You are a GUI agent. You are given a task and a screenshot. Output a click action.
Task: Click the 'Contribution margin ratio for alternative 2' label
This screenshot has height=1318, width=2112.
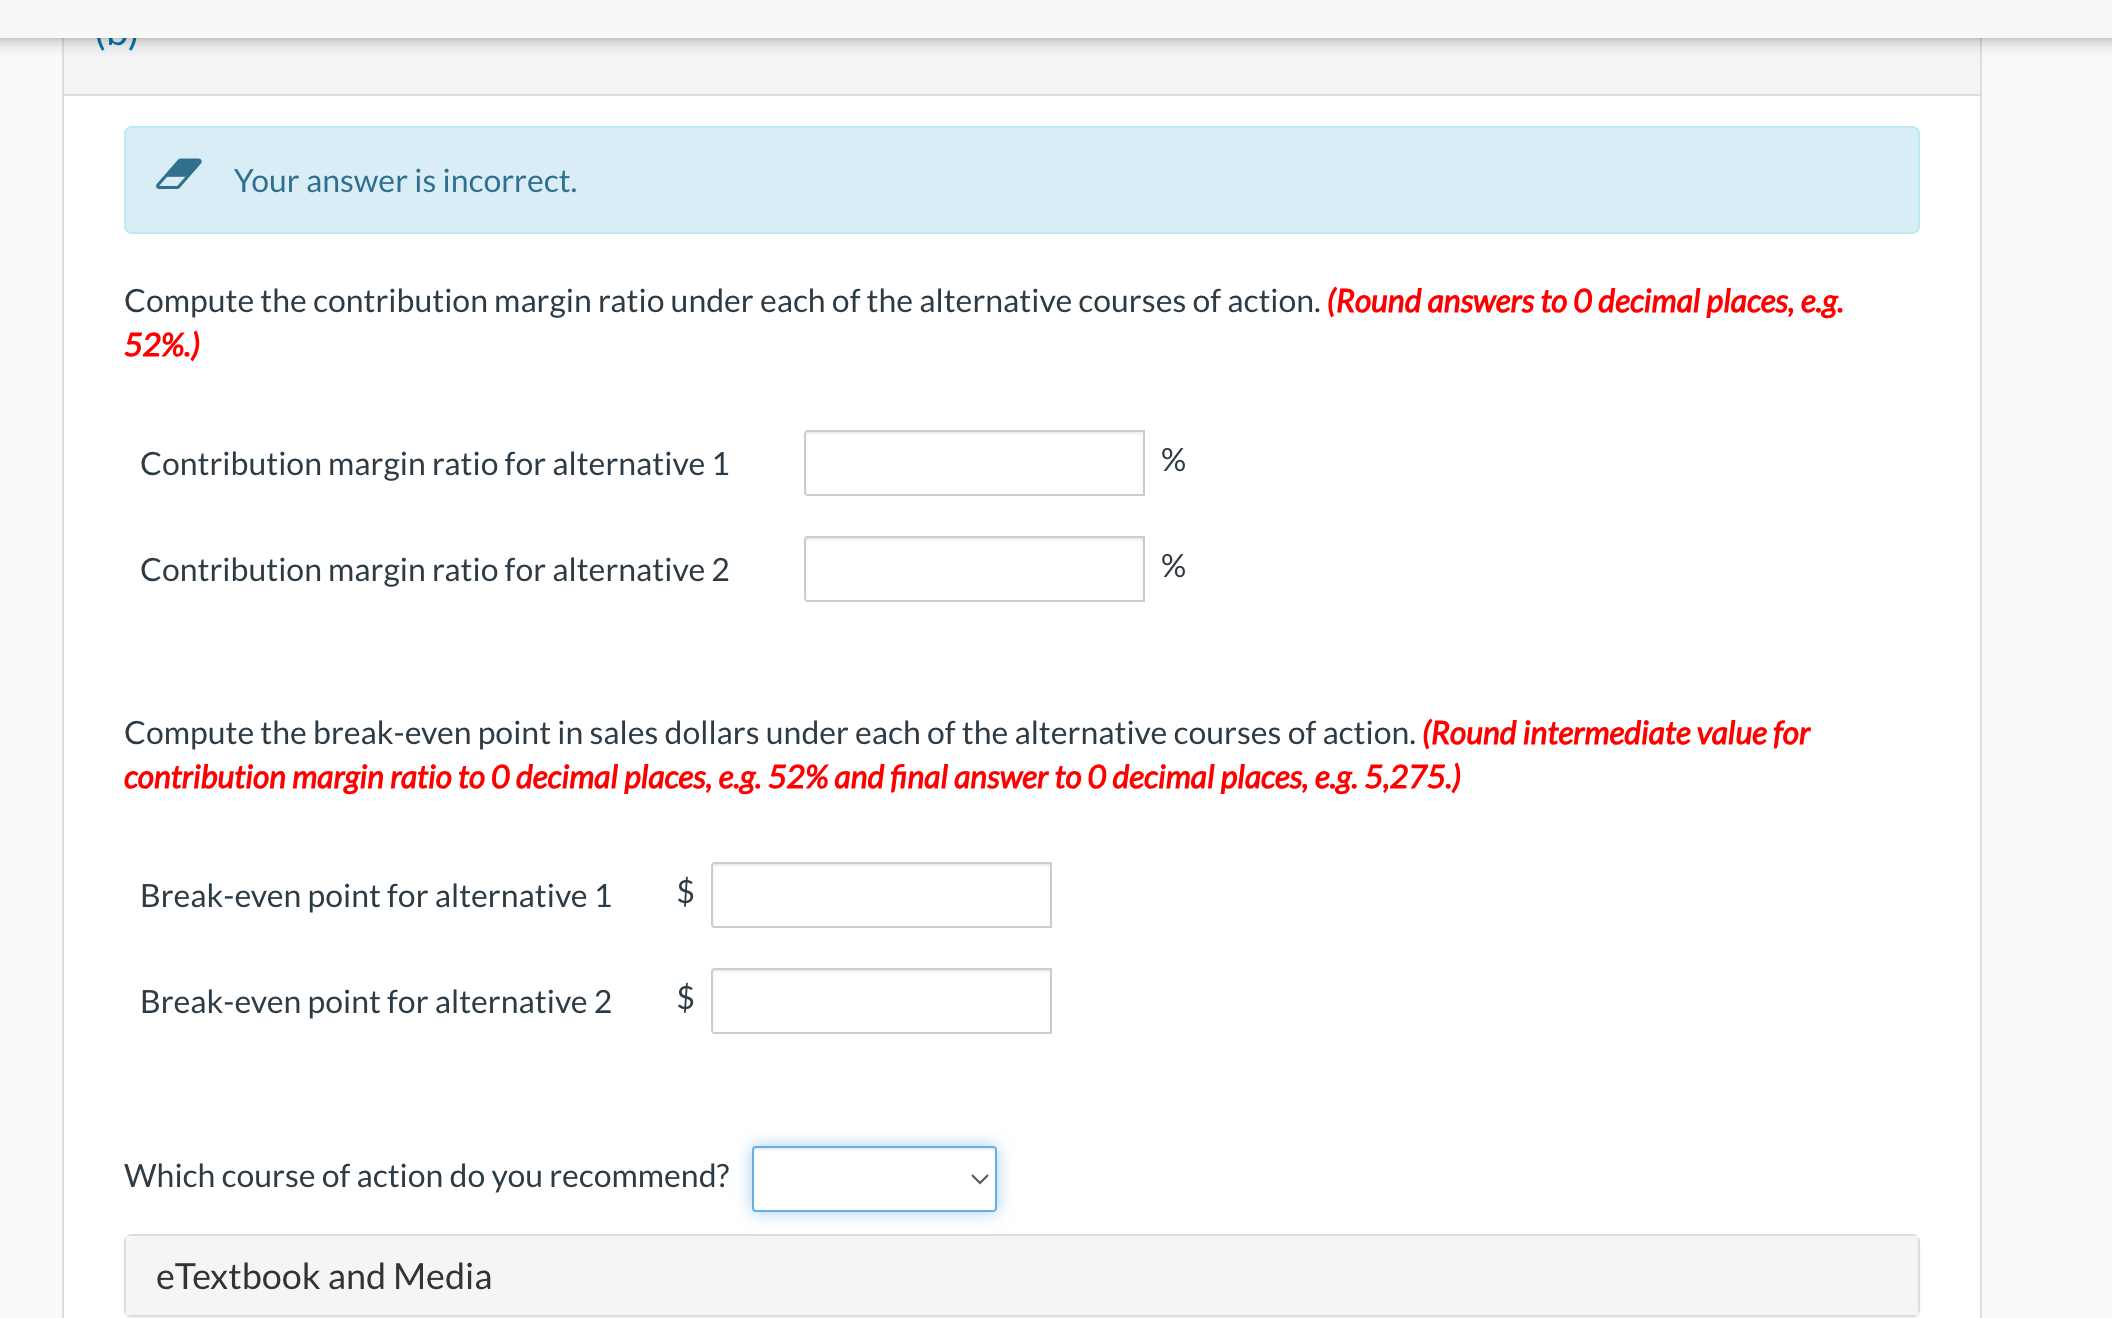point(434,570)
